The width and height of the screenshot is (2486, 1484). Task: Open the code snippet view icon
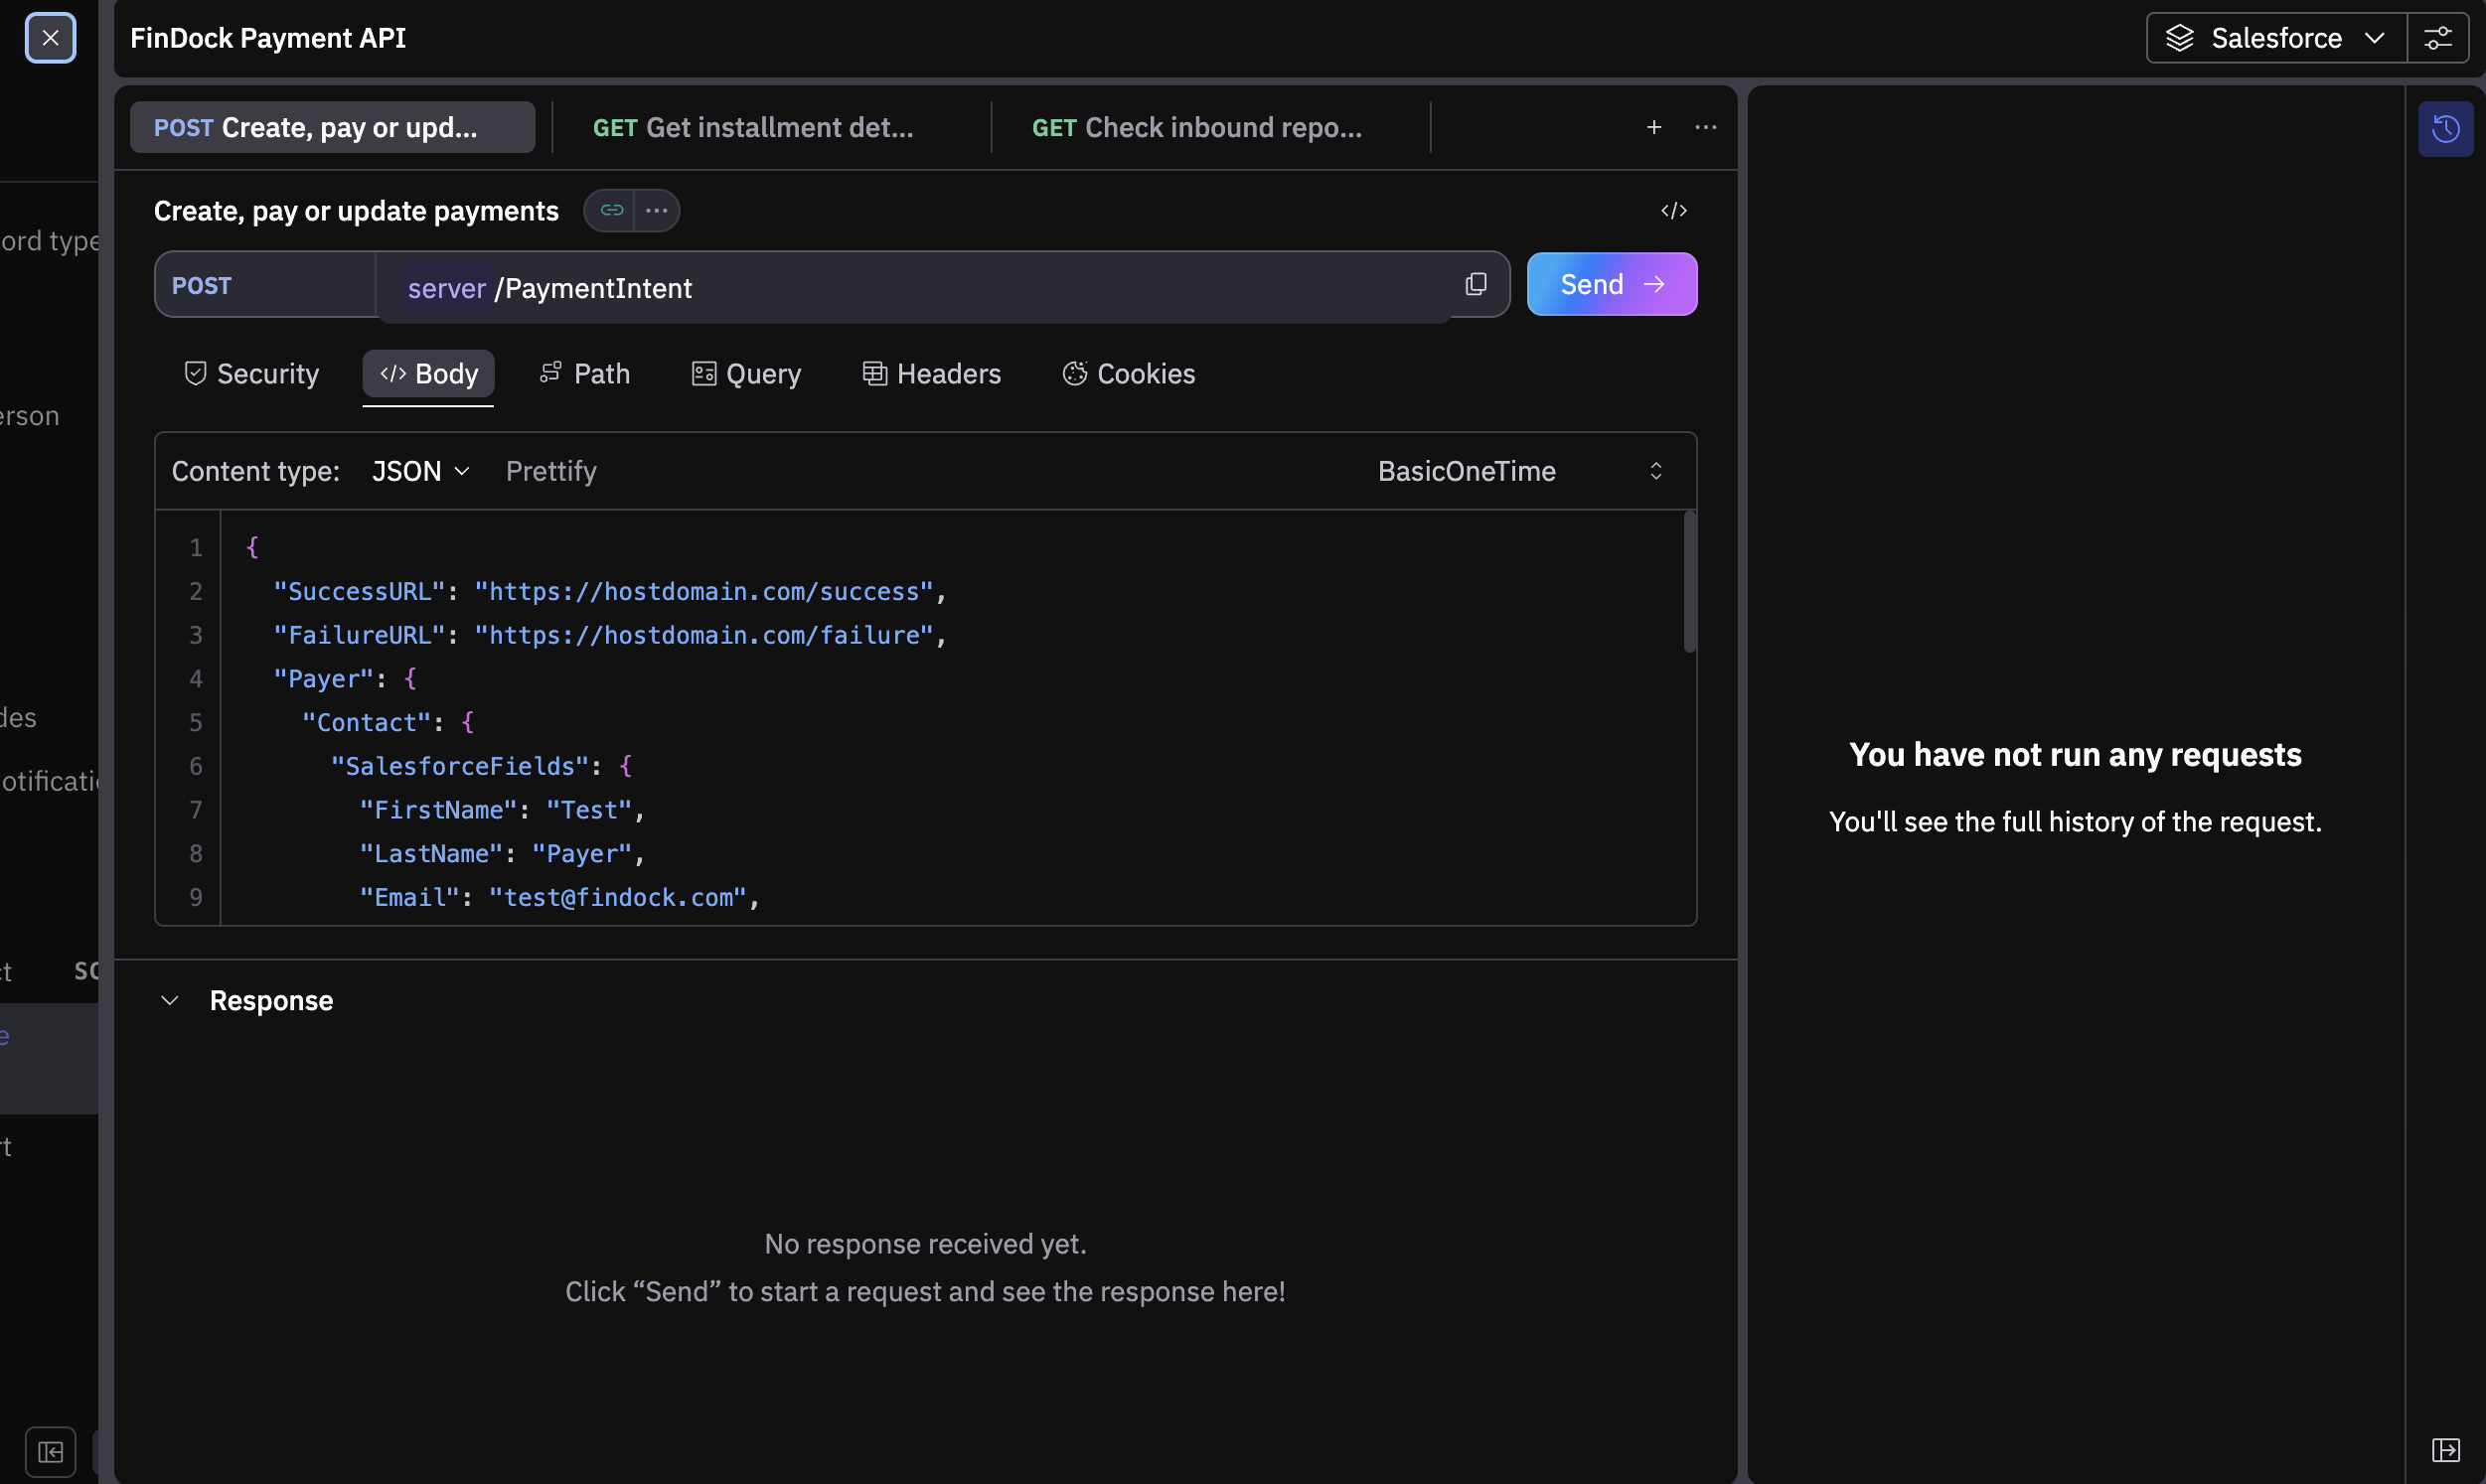pyautogui.click(x=1673, y=211)
